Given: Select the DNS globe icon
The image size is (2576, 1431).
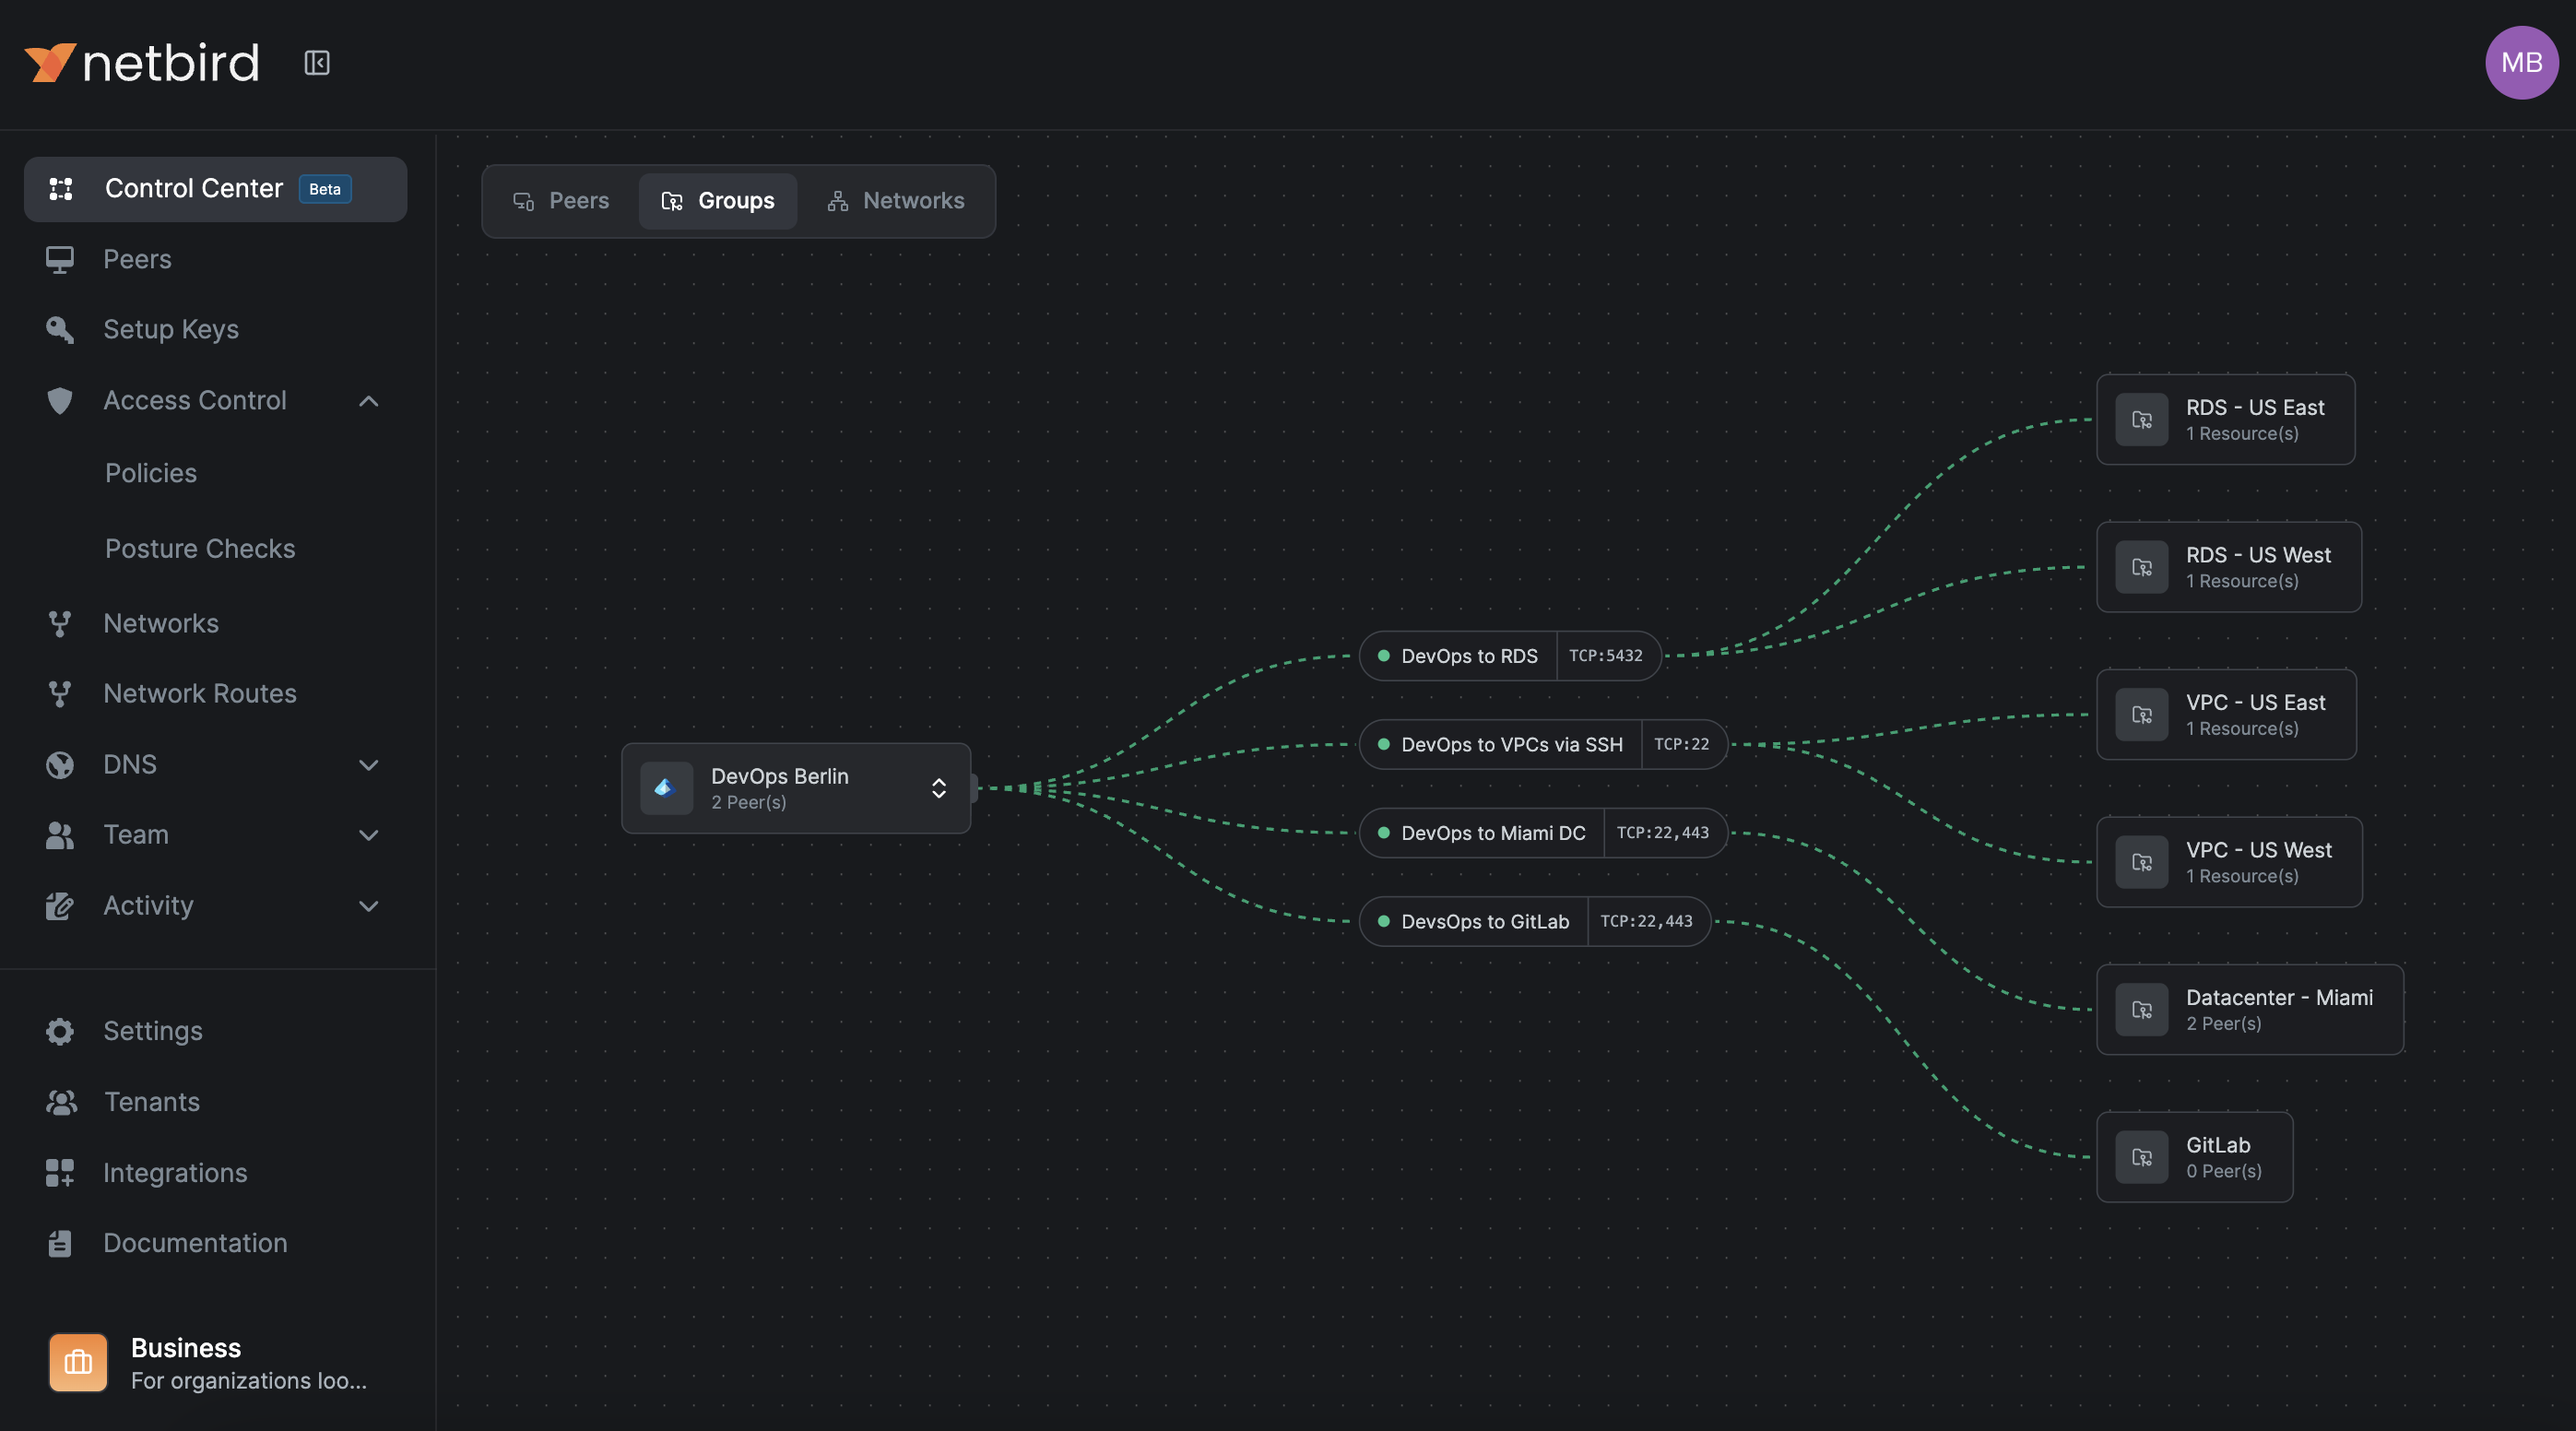Looking at the screenshot, I should (60, 764).
